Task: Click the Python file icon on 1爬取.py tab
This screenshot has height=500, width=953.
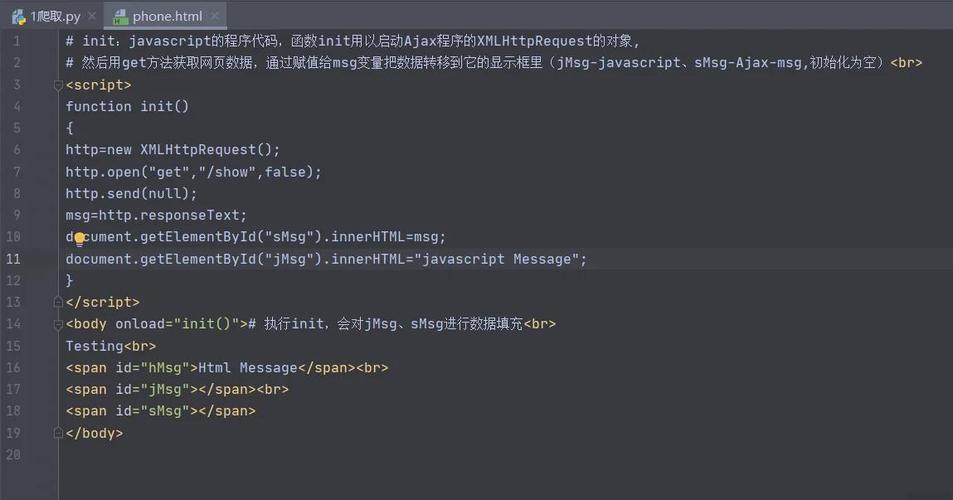Action: 19,17
